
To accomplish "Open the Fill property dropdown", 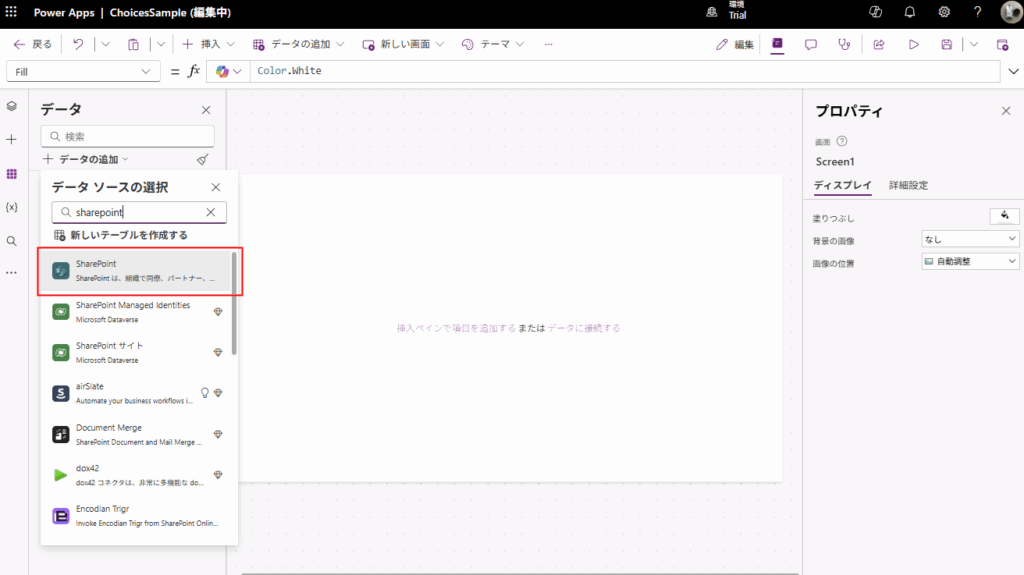I will 83,71.
